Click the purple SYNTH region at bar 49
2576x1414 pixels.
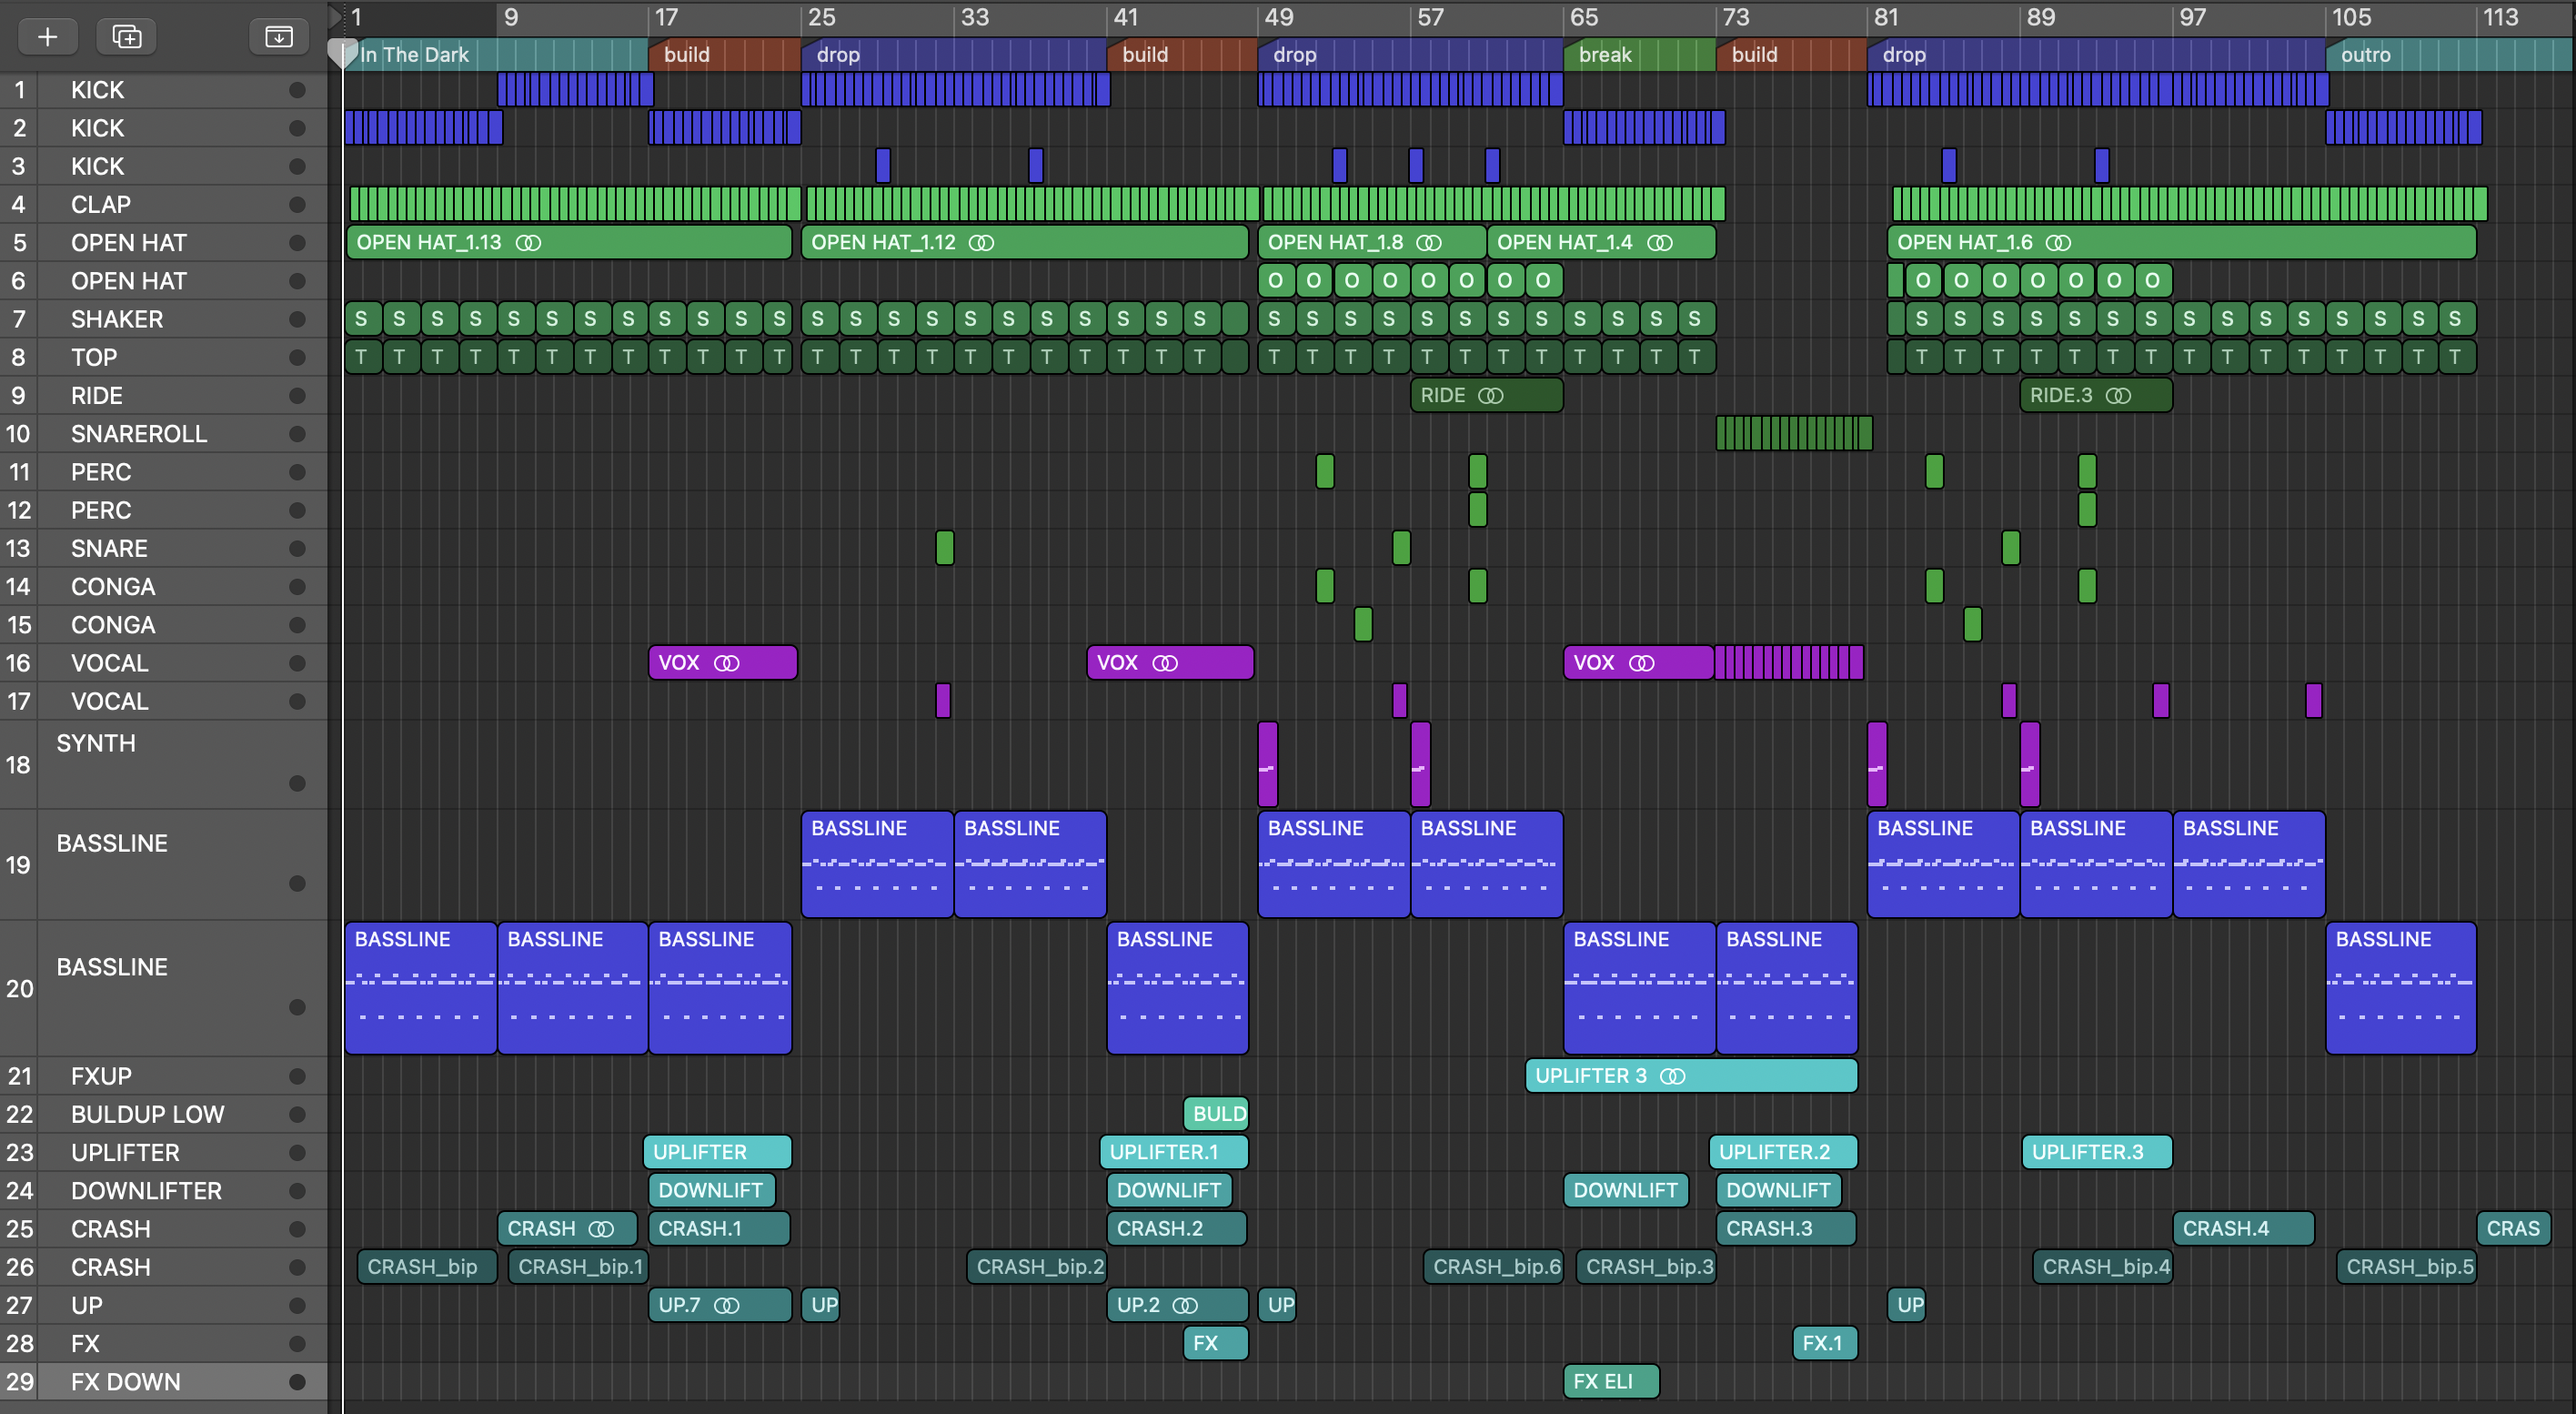(x=1268, y=764)
